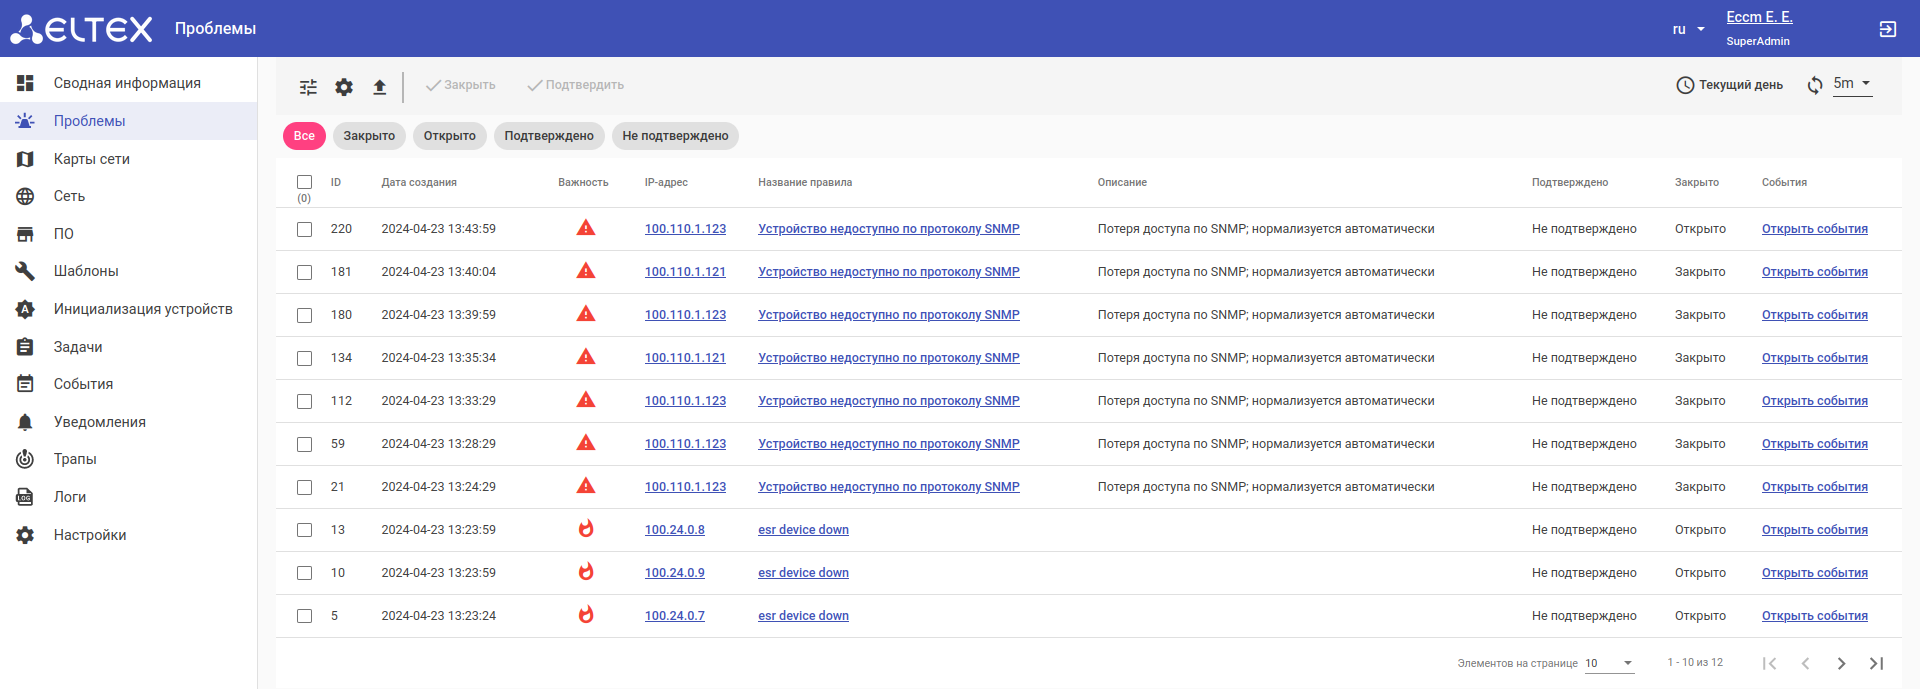Expand the ru language selector
The height and width of the screenshot is (689, 1920).
click(x=1688, y=29)
